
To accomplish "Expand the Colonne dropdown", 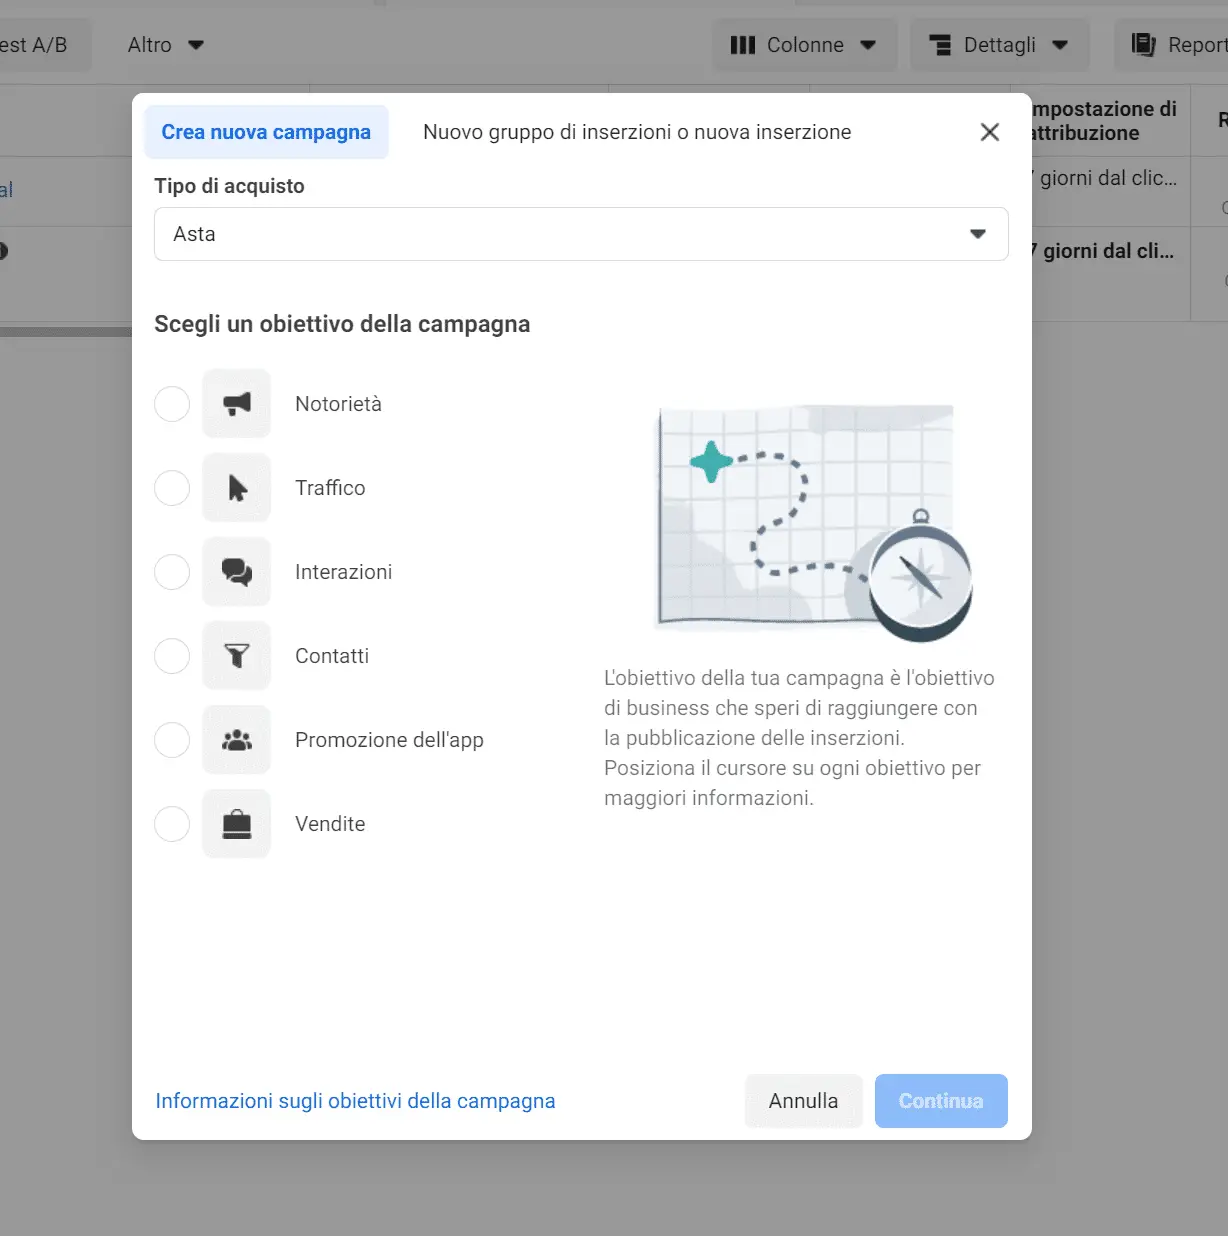I will click(804, 45).
